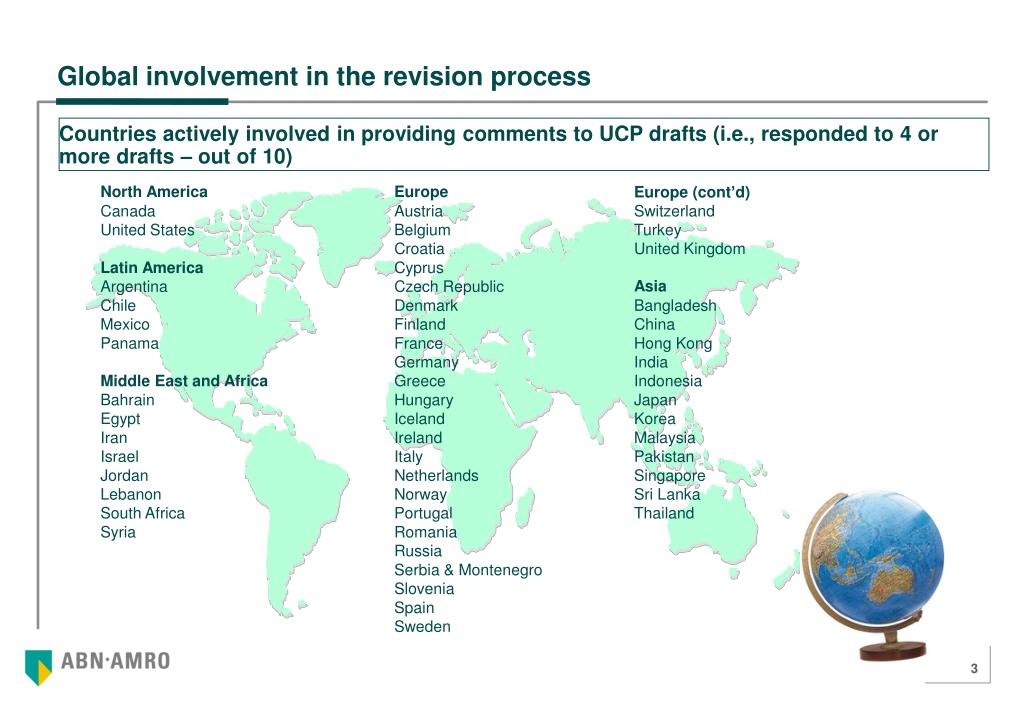Select the first 'Europe' heading
1023x708 pixels.
pos(421,192)
